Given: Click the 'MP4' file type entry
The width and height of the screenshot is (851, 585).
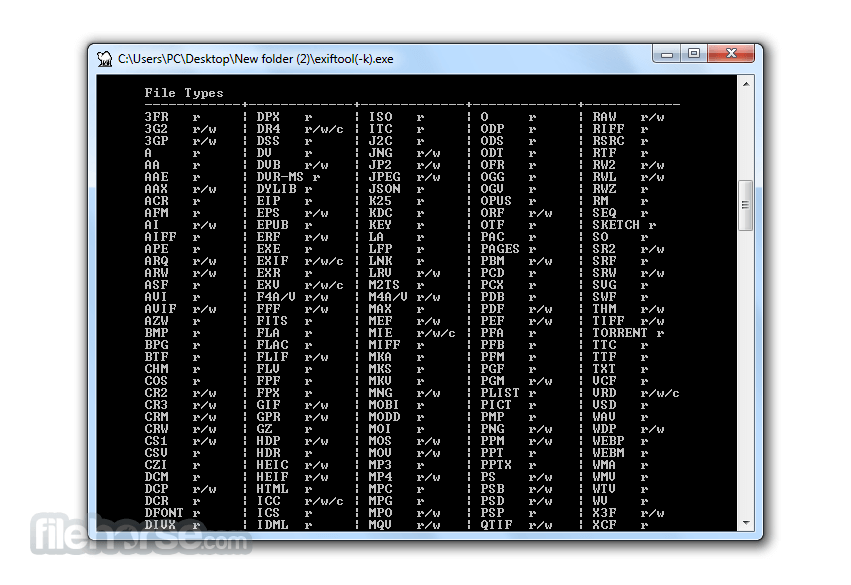Looking at the screenshot, I should coord(380,476).
